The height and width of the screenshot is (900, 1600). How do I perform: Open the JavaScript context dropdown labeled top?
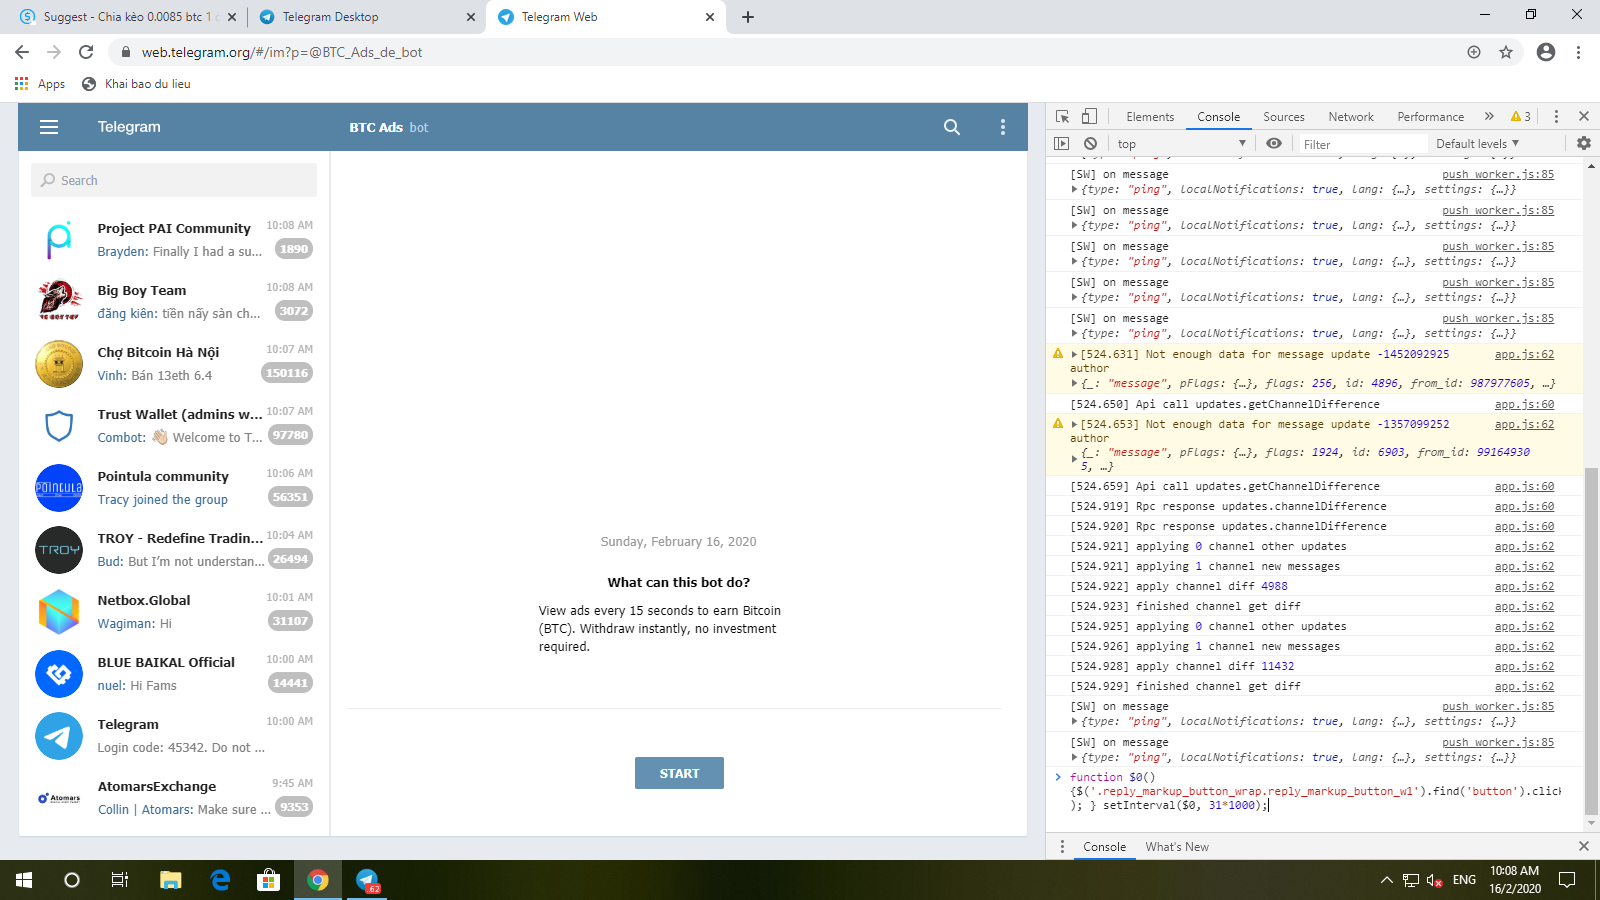point(1181,144)
